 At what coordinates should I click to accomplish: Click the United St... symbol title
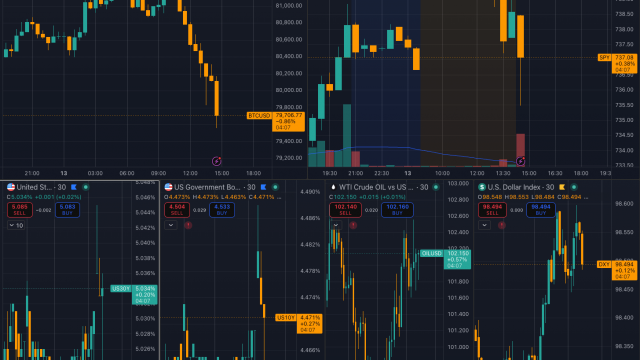click(34, 187)
